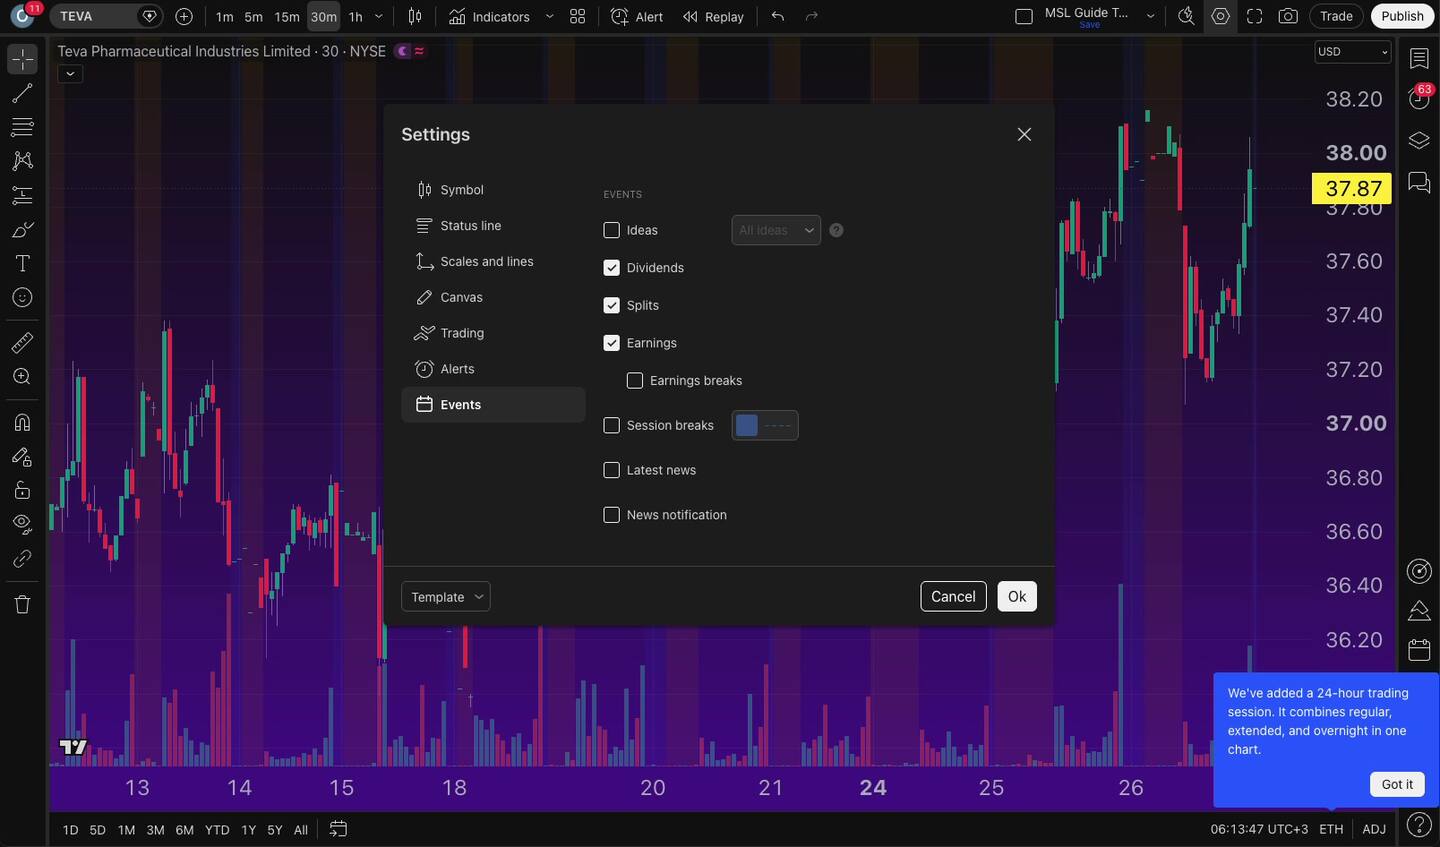Viewport: 1440px width, 847px height.
Task: Take a chart snapshot with camera icon
Action: [1289, 16]
